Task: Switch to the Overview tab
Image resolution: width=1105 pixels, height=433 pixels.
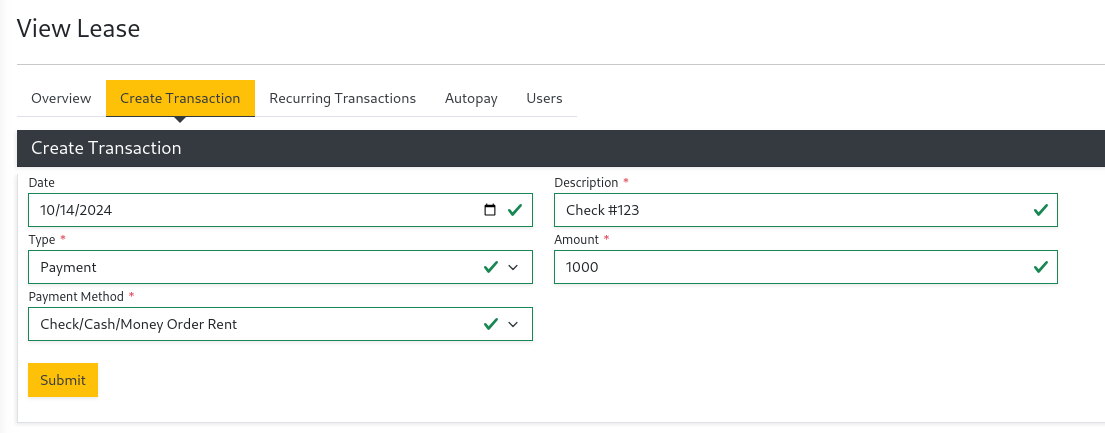Action: pyautogui.click(x=61, y=98)
